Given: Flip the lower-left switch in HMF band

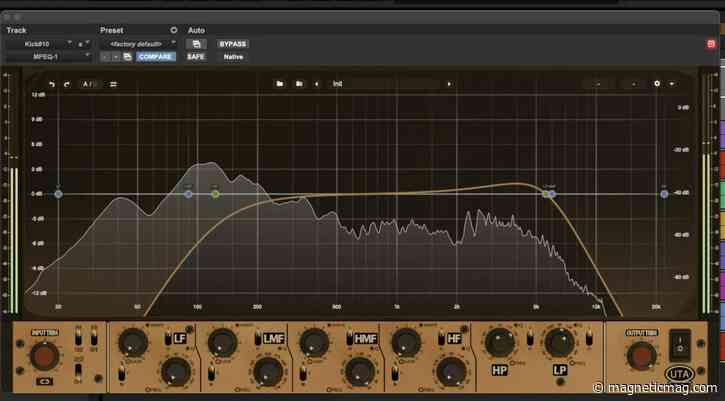Looking at the screenshot, I should click(303, 372).
